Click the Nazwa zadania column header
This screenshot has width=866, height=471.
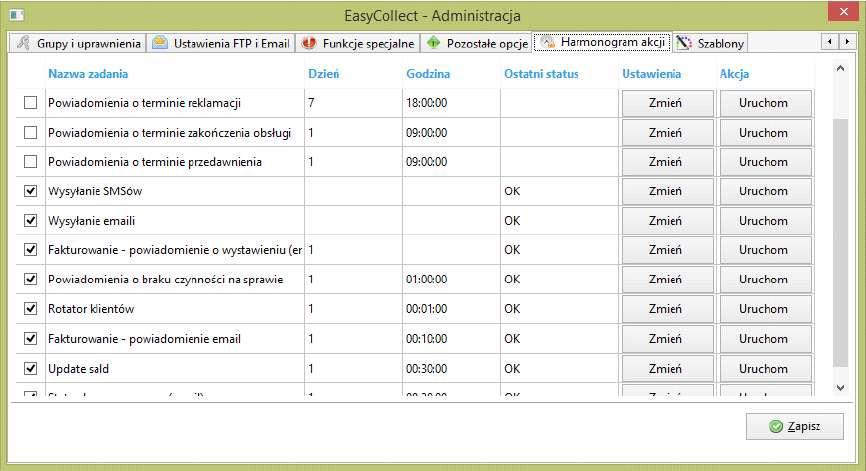tap(88, 74)
